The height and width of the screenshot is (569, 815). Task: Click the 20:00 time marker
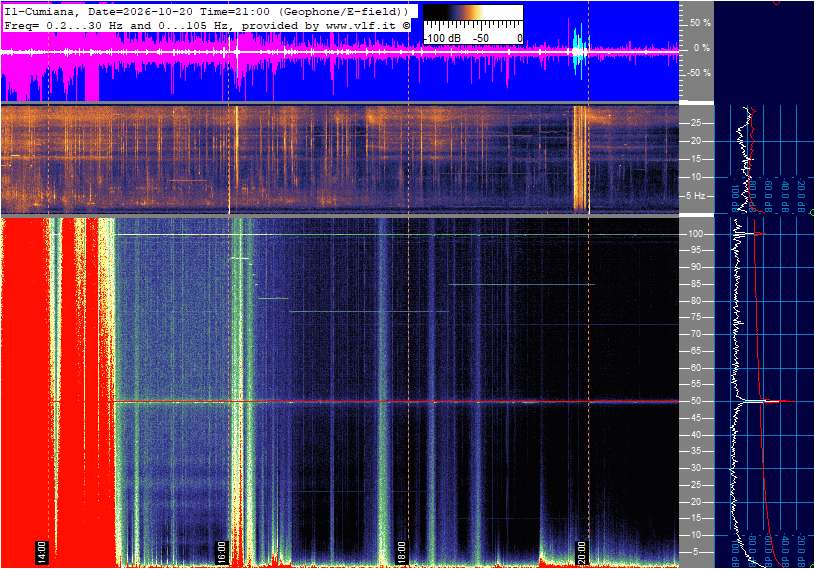tap(581, 552)
